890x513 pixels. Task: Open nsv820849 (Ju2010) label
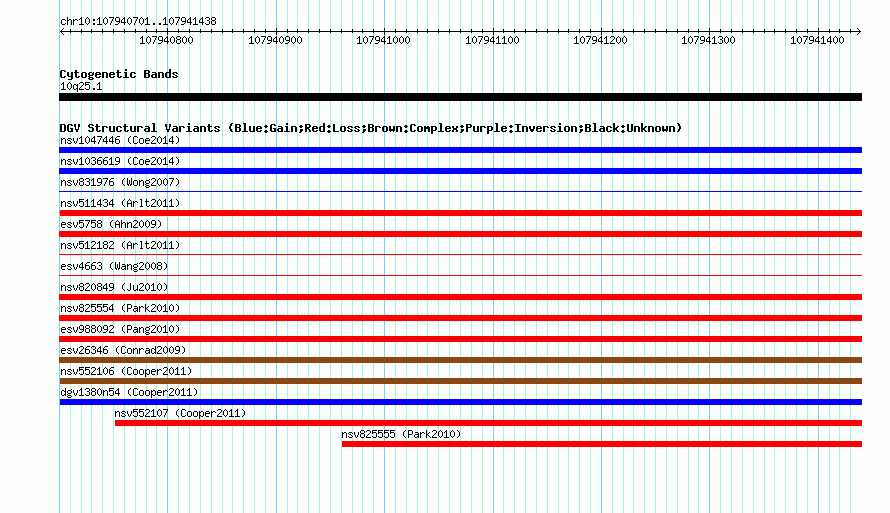[114, 287]
